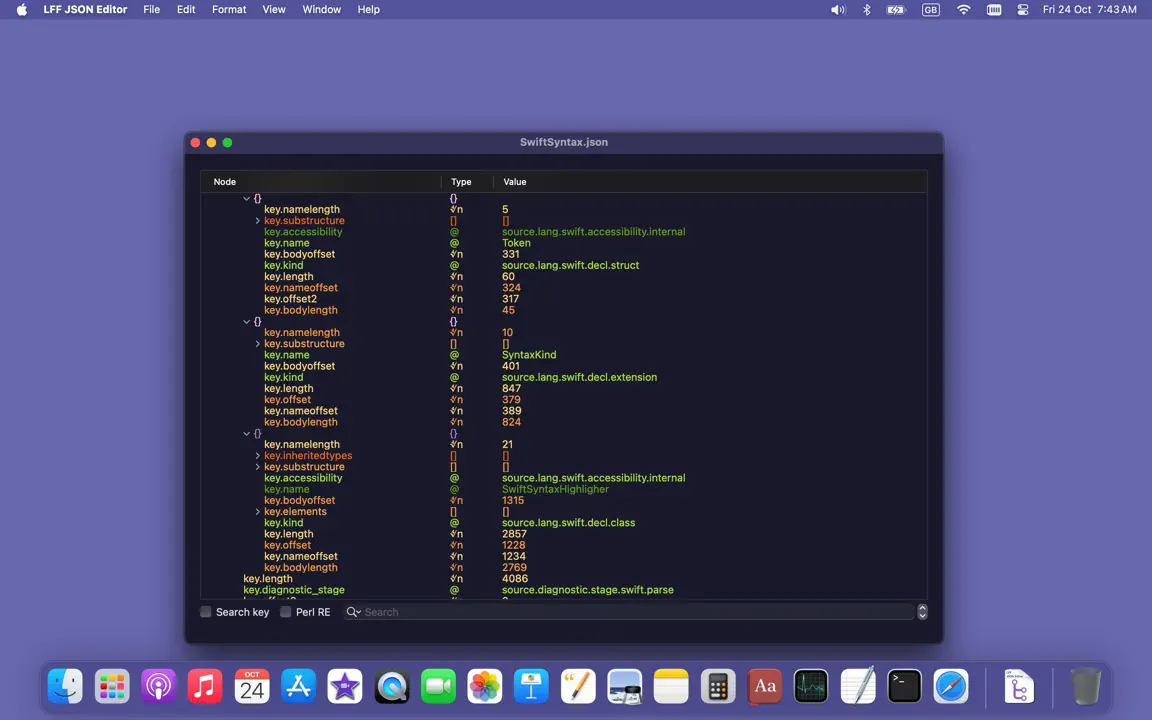Launch Calculator from the dock

tap(718, 686)
